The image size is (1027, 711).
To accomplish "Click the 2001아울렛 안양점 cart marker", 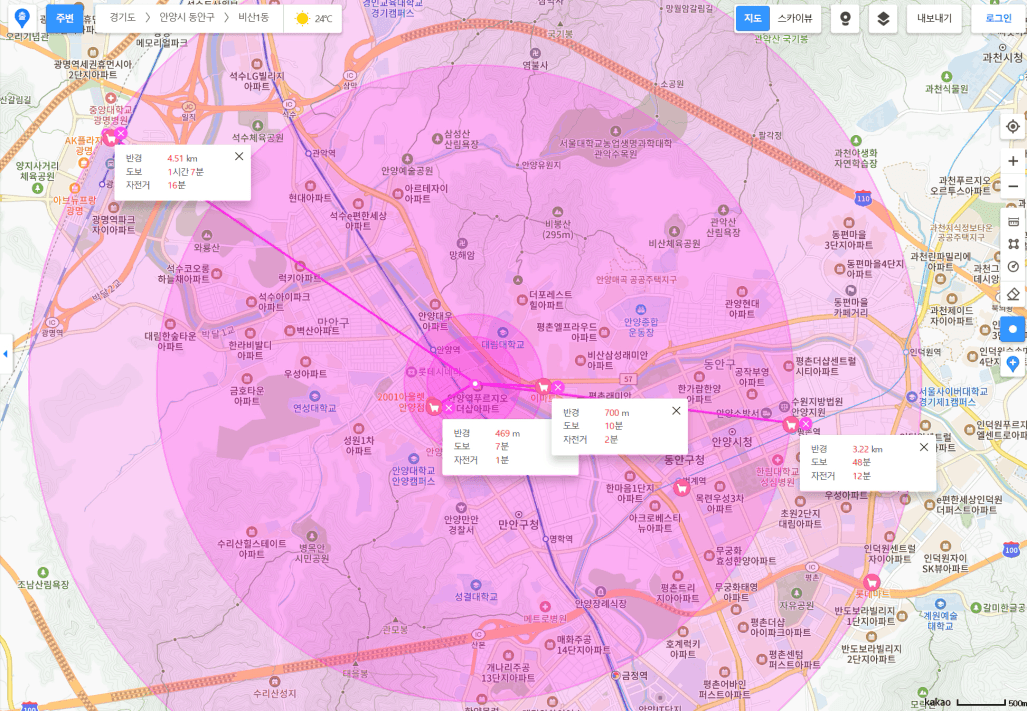I will 434,408.
